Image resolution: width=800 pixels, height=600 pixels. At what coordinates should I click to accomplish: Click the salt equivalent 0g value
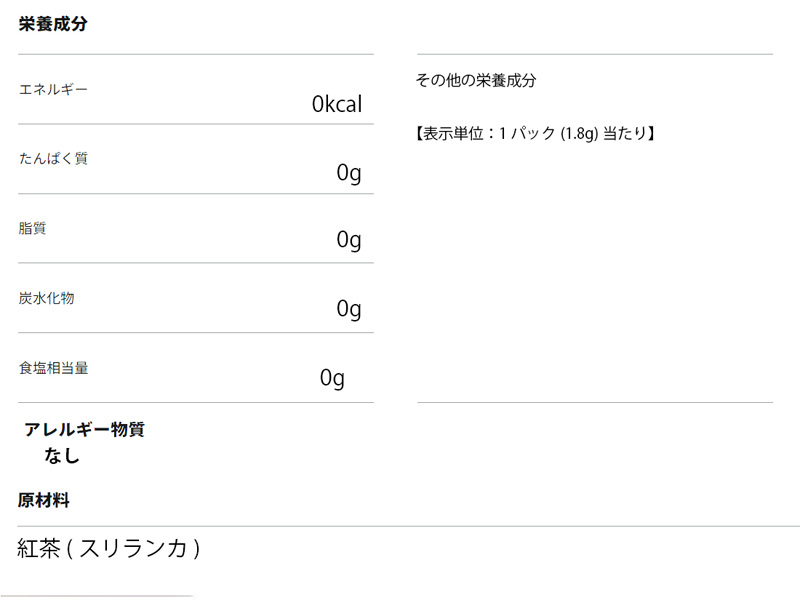click(332, 379)
